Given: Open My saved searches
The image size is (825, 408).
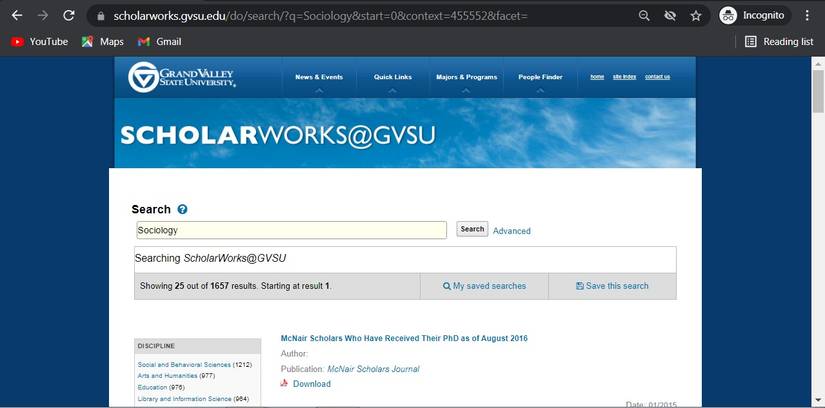Looking at the screenshot, I should click(484, 286).
